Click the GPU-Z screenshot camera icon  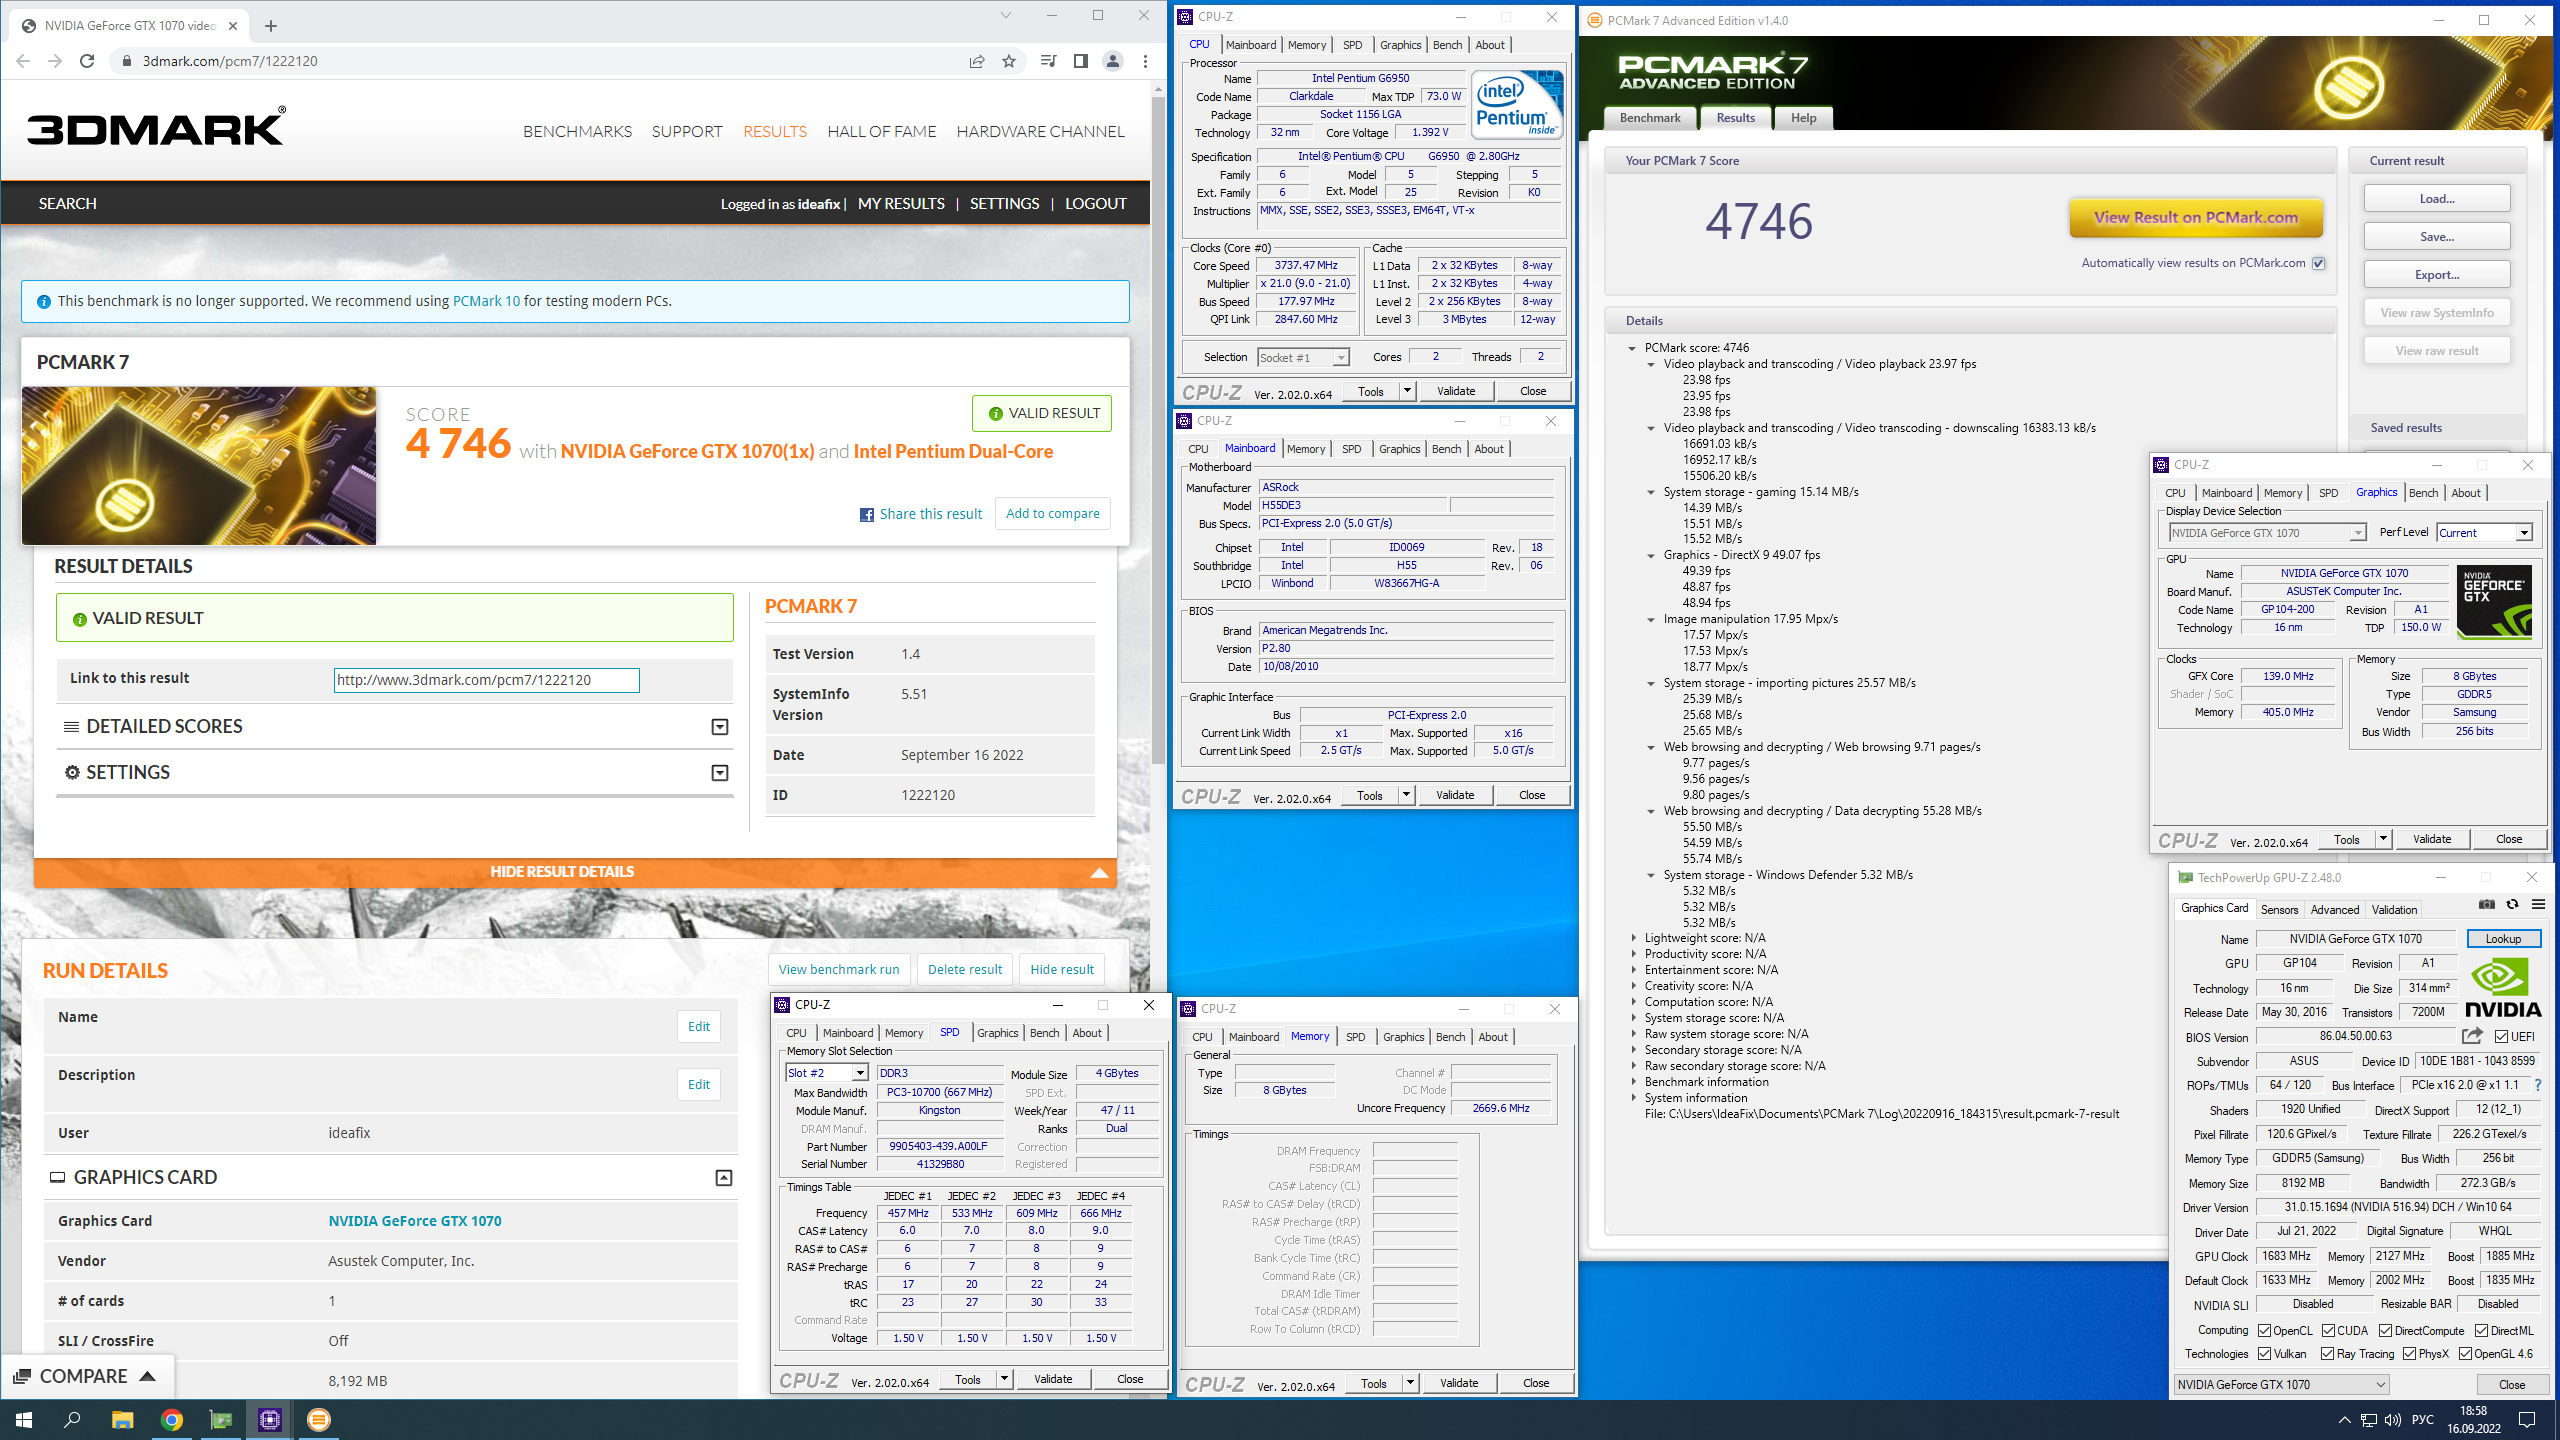point(2487,904)
